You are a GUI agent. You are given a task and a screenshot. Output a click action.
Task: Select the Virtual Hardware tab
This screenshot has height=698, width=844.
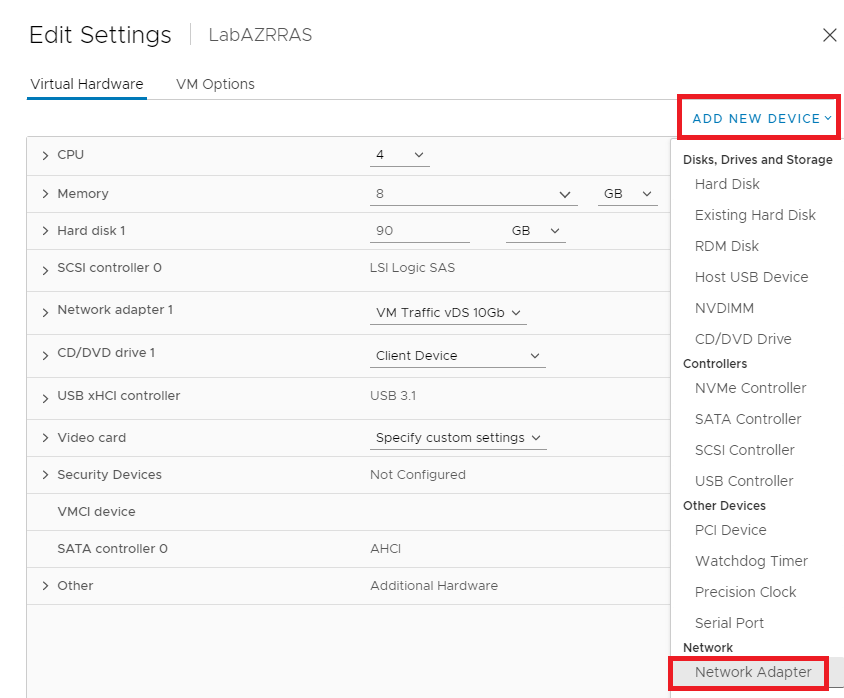coord(87,84)
